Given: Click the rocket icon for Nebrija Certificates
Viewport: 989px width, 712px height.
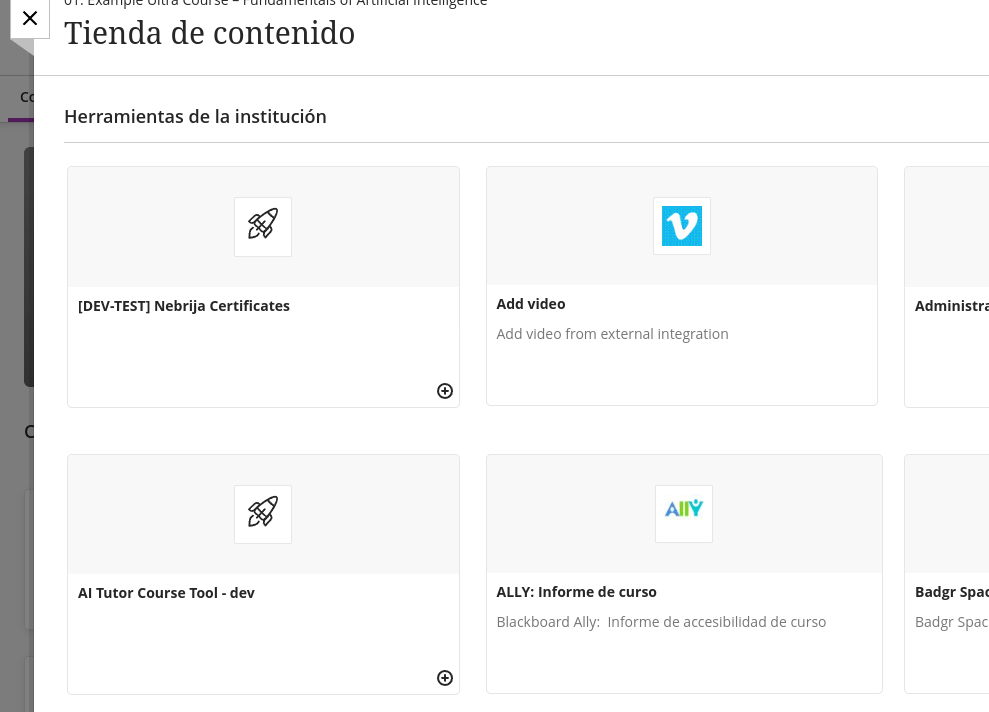Looking at the screenshot, I should pos(263,226).
